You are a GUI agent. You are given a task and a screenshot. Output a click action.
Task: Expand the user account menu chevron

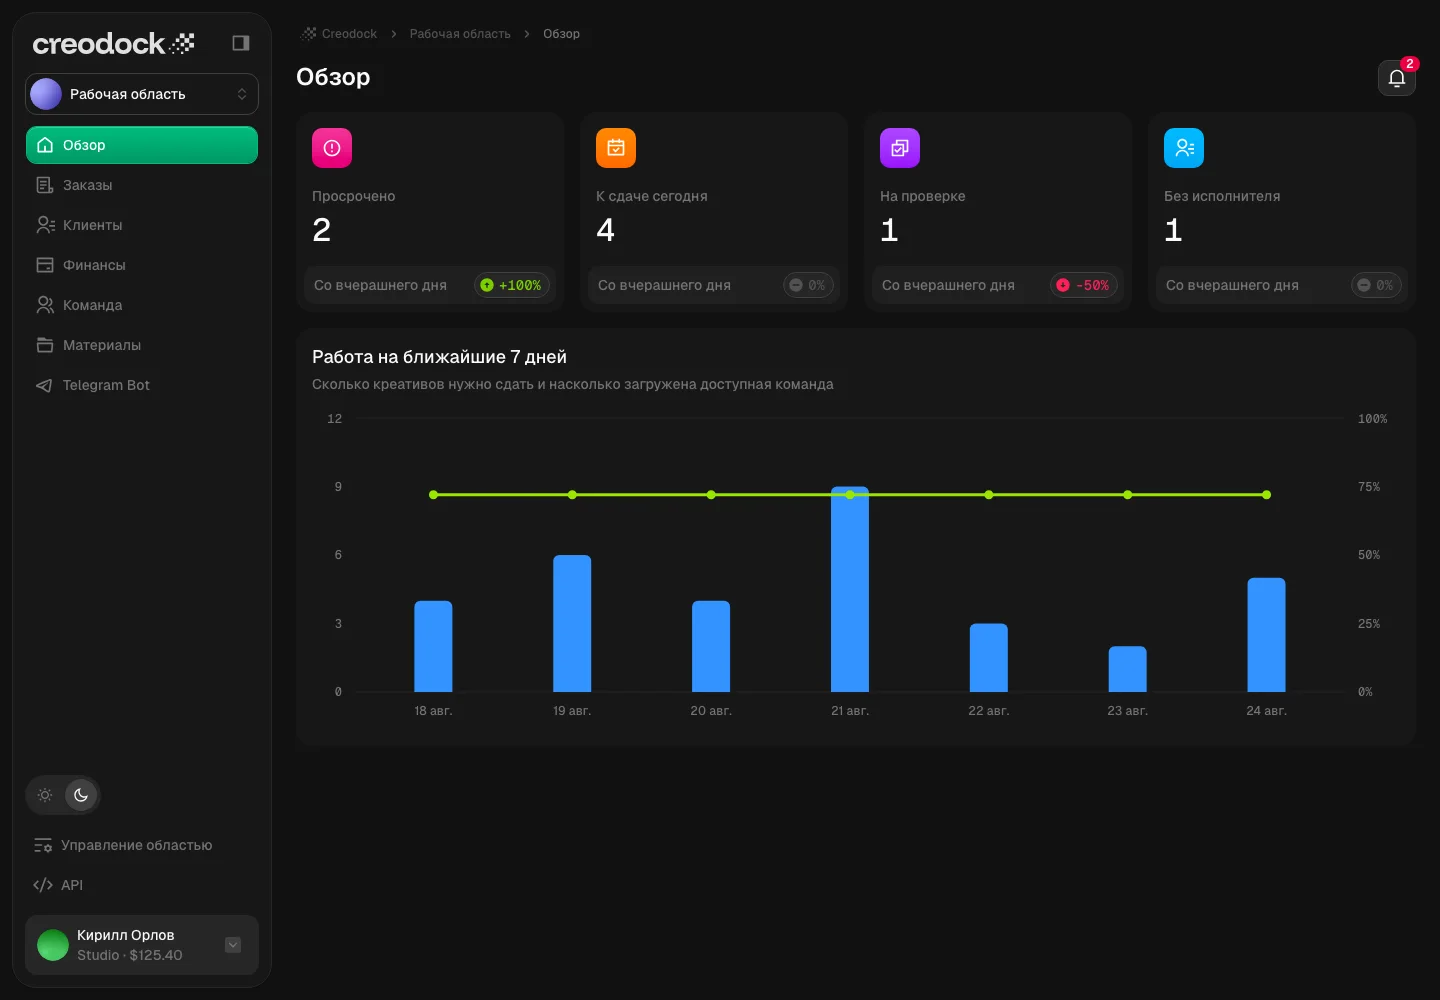click(x=233, y=945)
